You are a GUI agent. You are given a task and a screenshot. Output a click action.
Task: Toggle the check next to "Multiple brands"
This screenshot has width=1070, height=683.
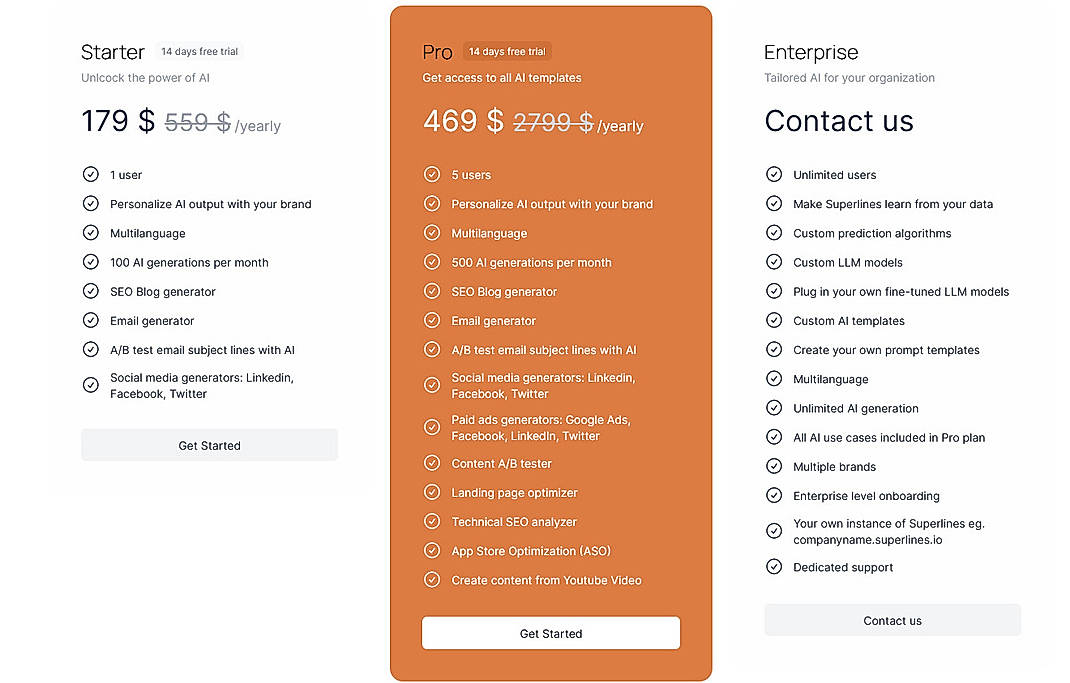tap(774, 466)
